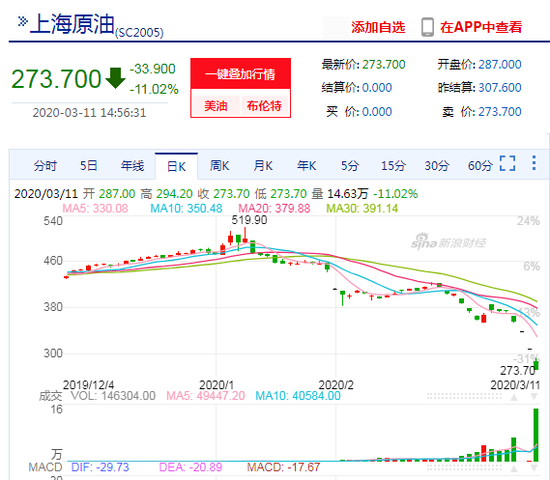Click the double-arrow icon before 上海原油

pyautogui.click(x=23, y=22)
